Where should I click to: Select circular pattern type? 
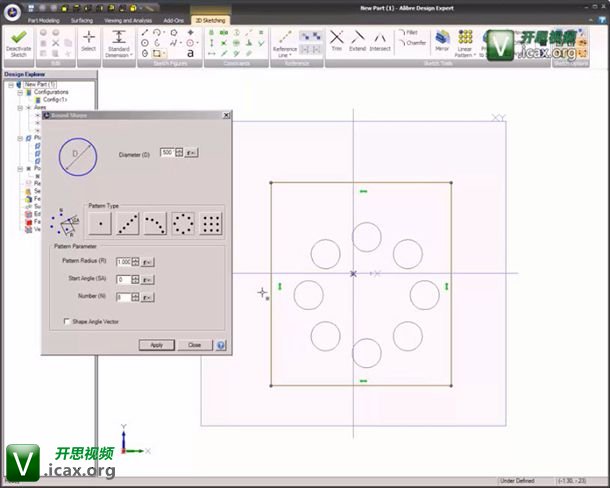(x=183, y=224)
